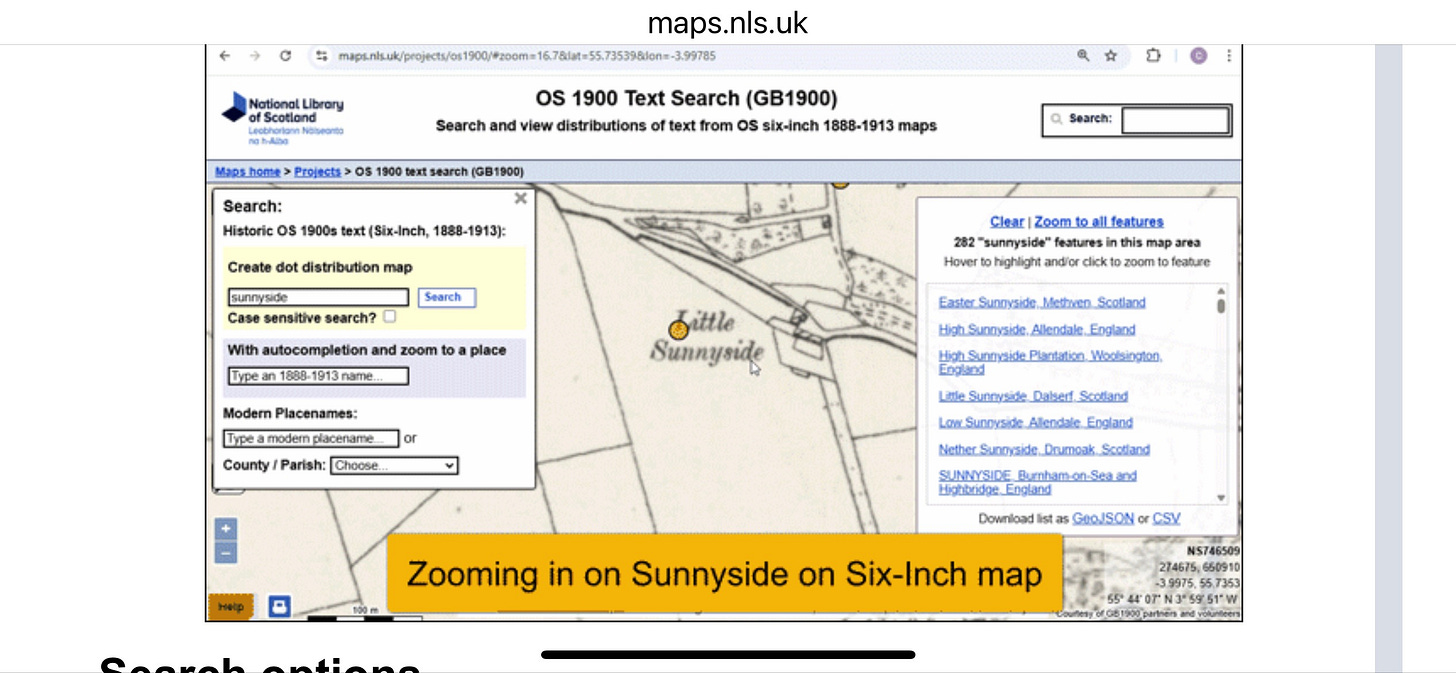The width and height of the screenshot is (1456, 673).
Task: Click the Search button beside sunnyside field
Action: [446, 297]
